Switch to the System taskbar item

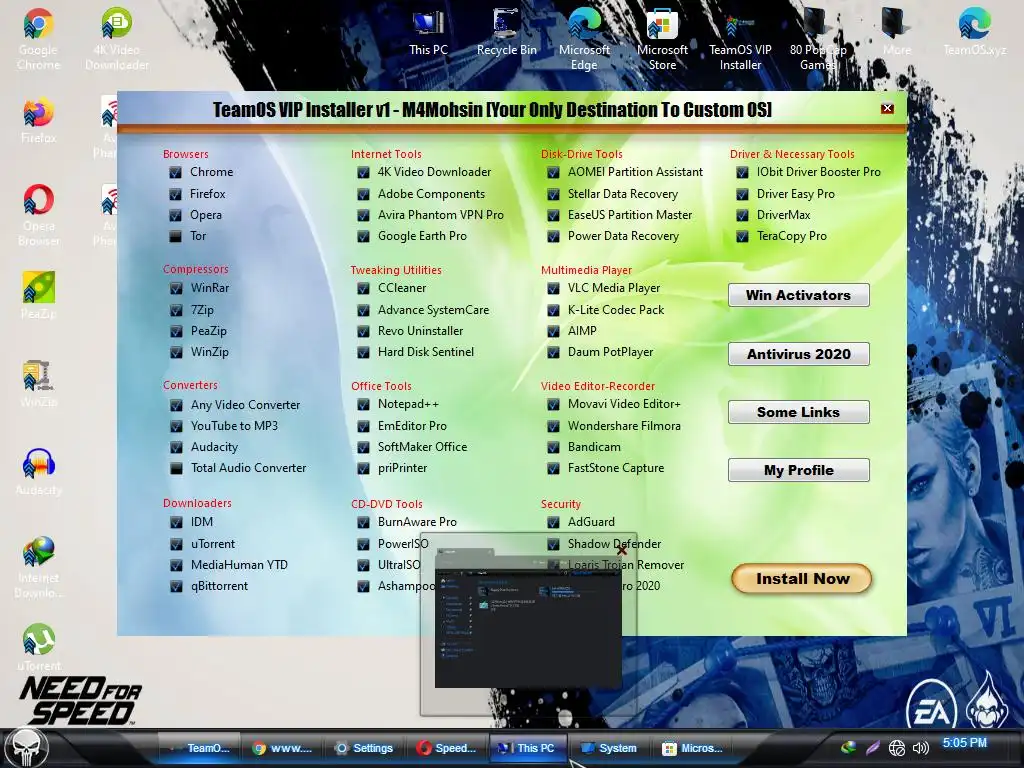point(609,748)
